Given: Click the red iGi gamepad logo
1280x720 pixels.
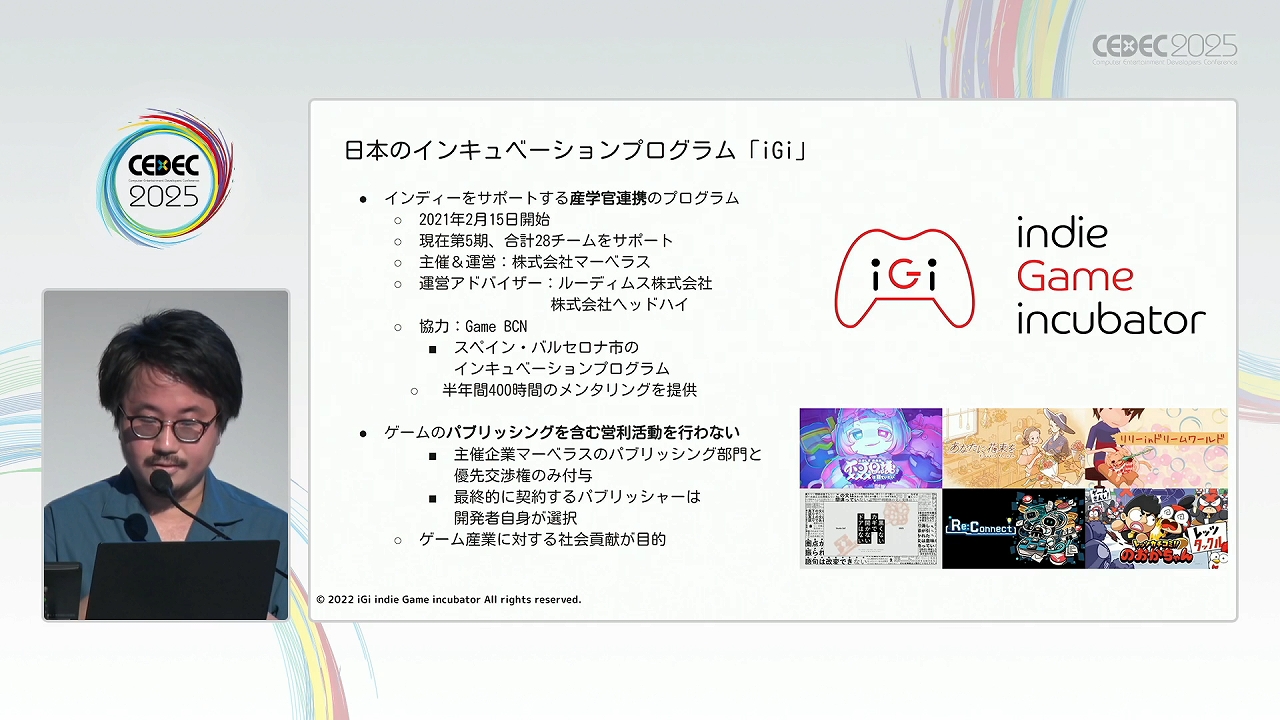Looking at the screenshot, I should click(x=904, y=278).
